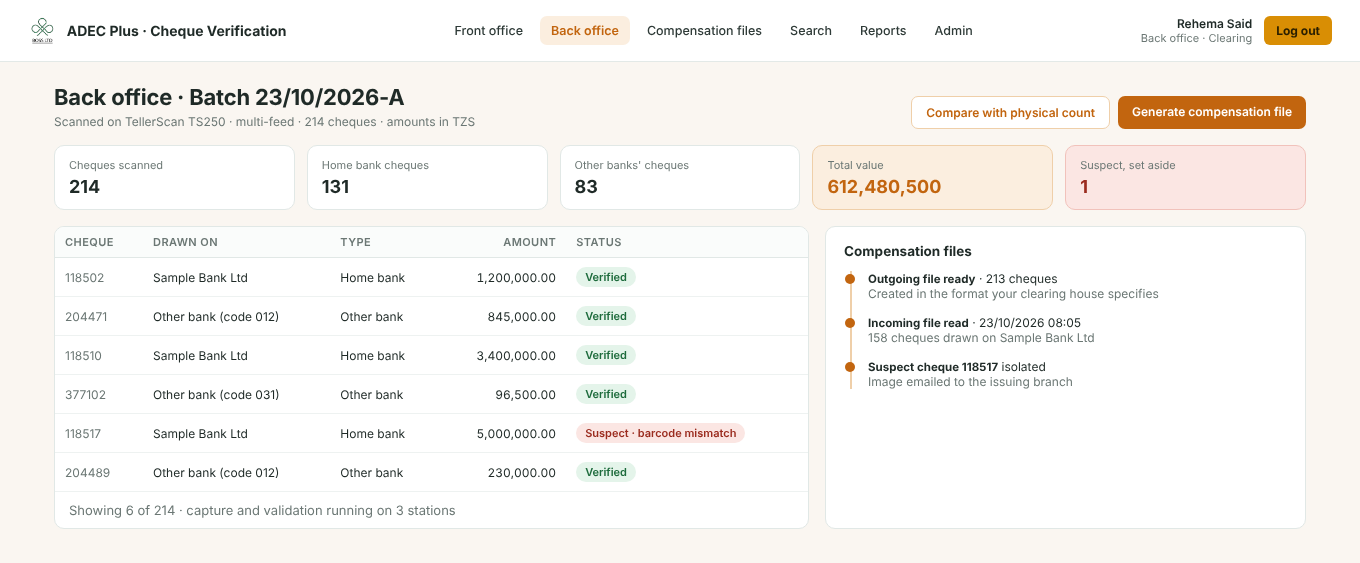
Task: Click the AMOUNT column header
Action: coord(529,242)
